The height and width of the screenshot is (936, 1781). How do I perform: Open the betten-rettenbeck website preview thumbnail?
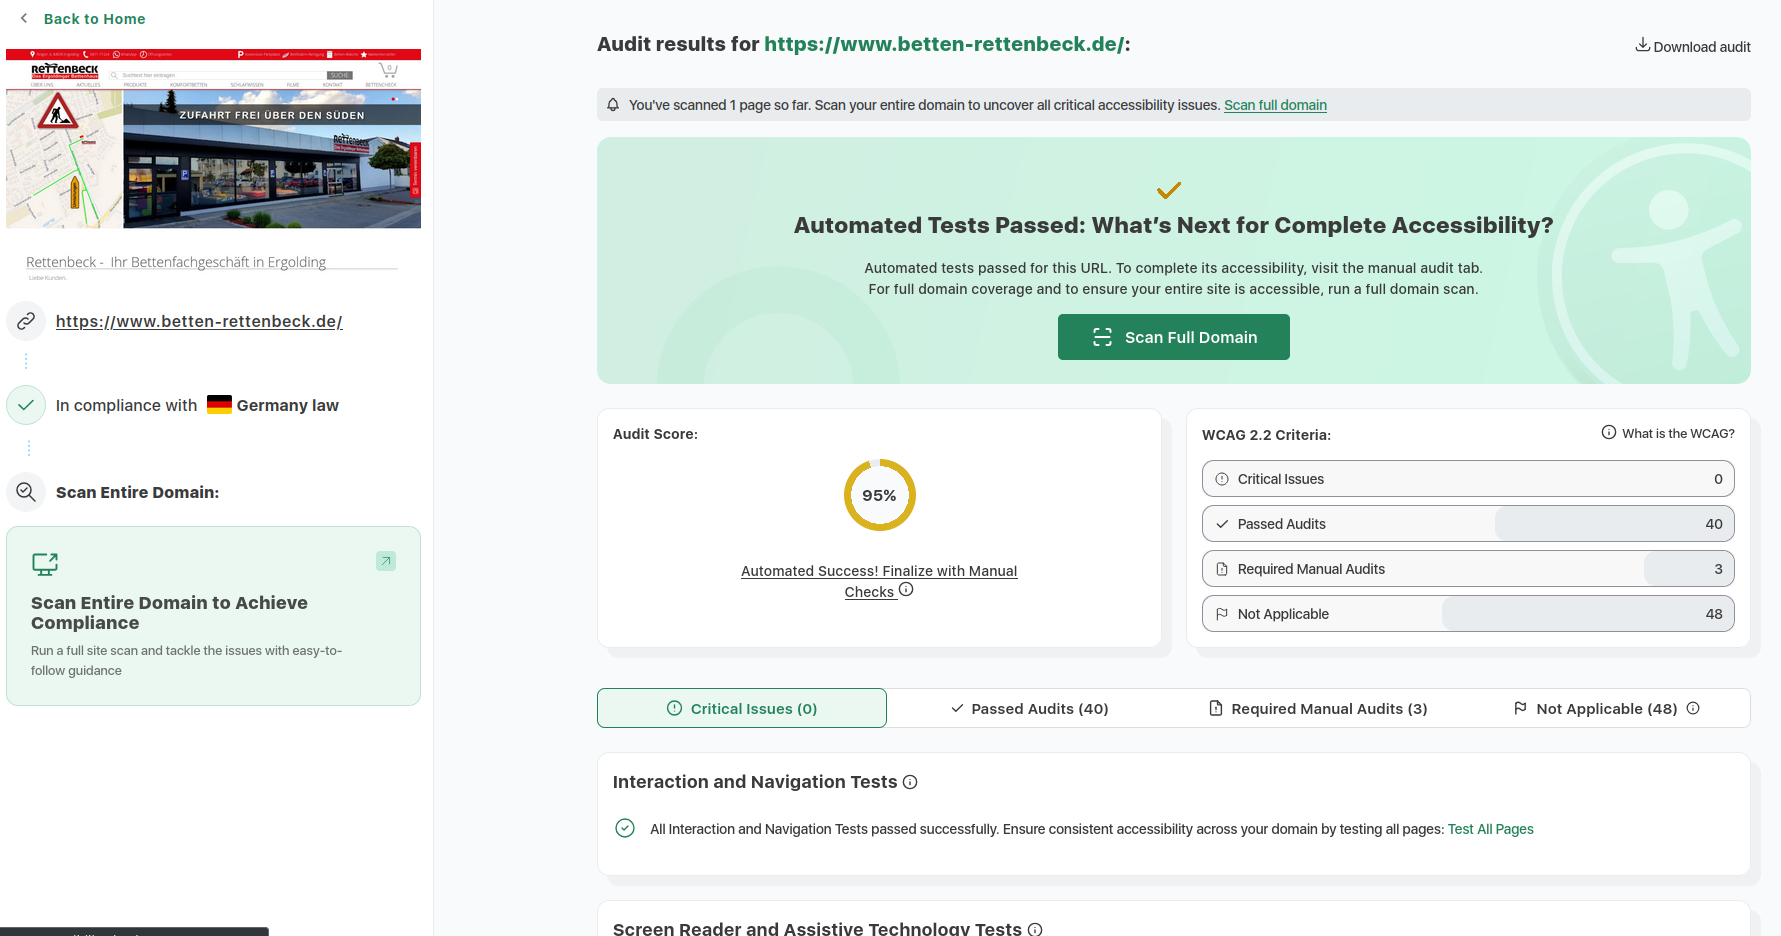pyautogui.click(x=213, y=139)
